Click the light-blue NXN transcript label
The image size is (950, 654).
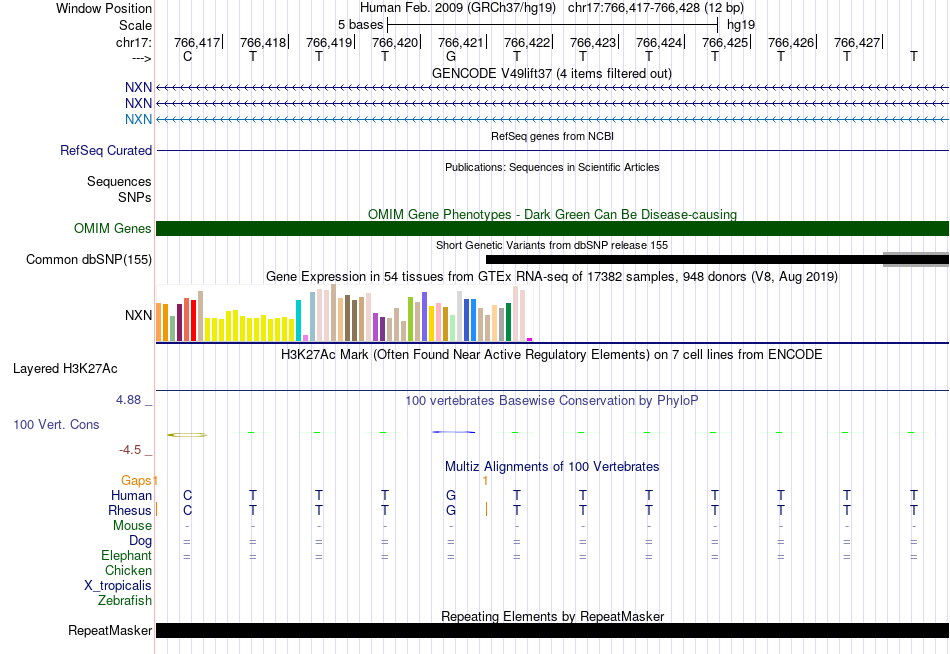click(138, 119)
